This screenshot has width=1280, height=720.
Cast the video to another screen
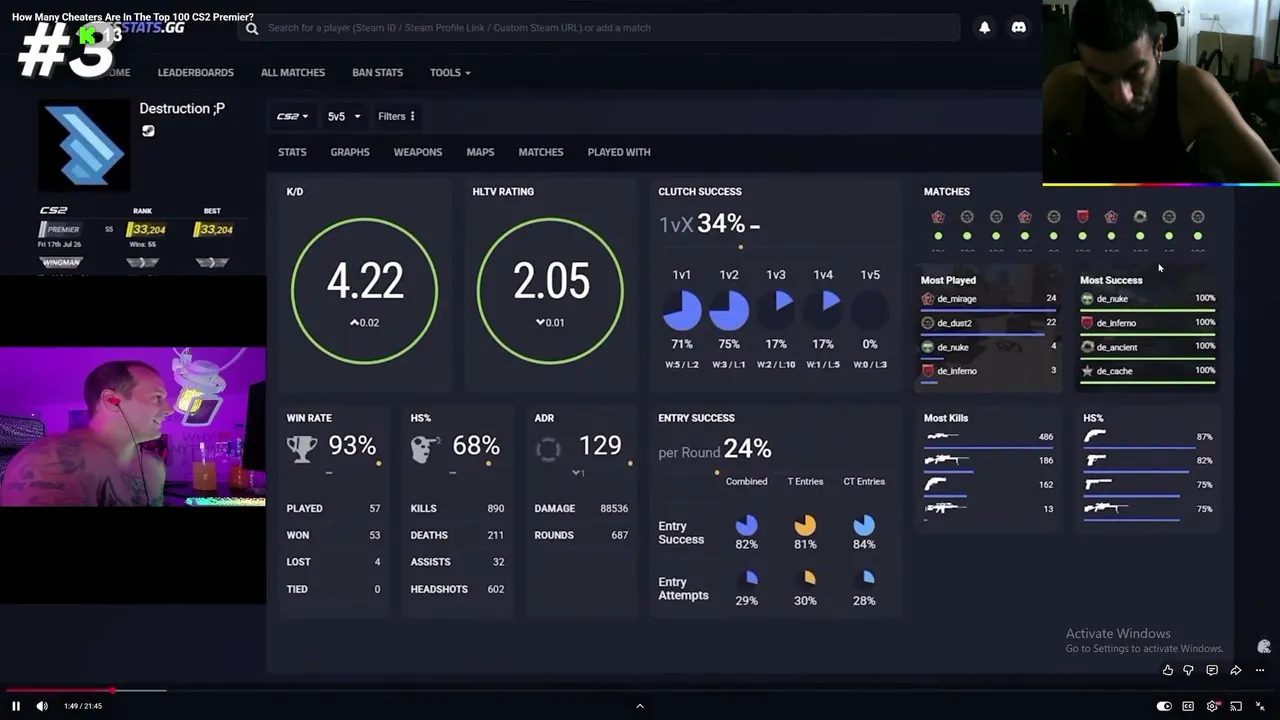click(x=1236, y=706)
